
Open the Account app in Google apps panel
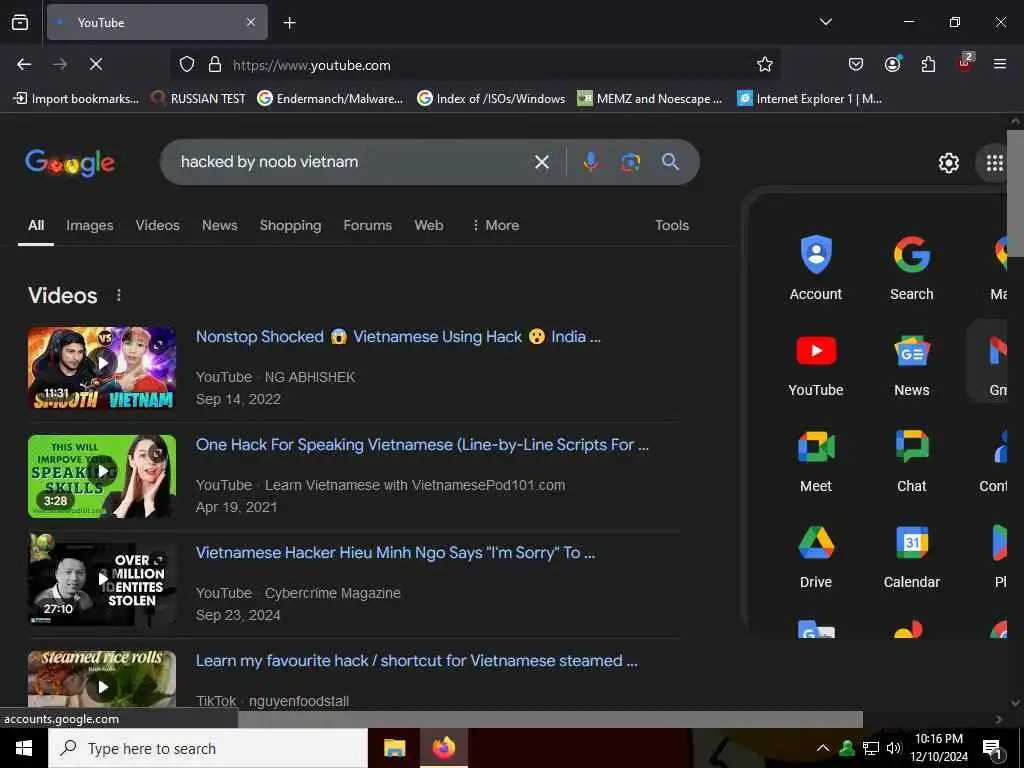click(816, 268)
